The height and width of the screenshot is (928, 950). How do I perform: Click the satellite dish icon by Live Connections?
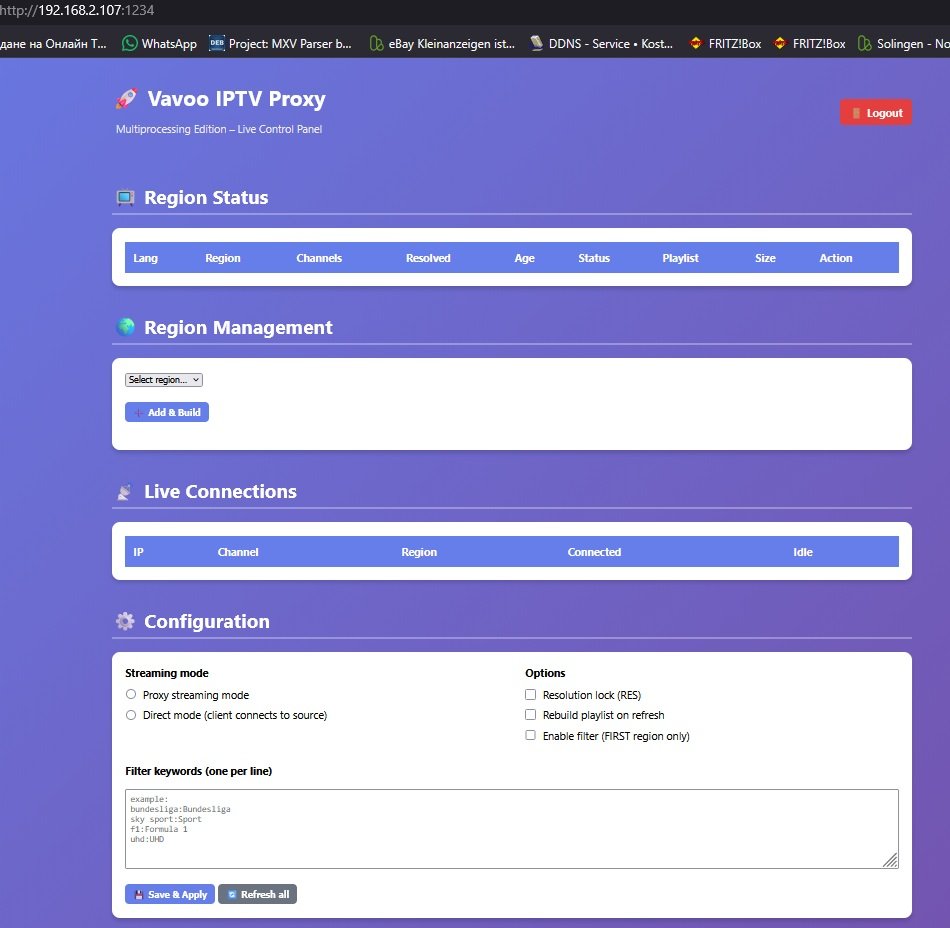(x=124, y=492)
